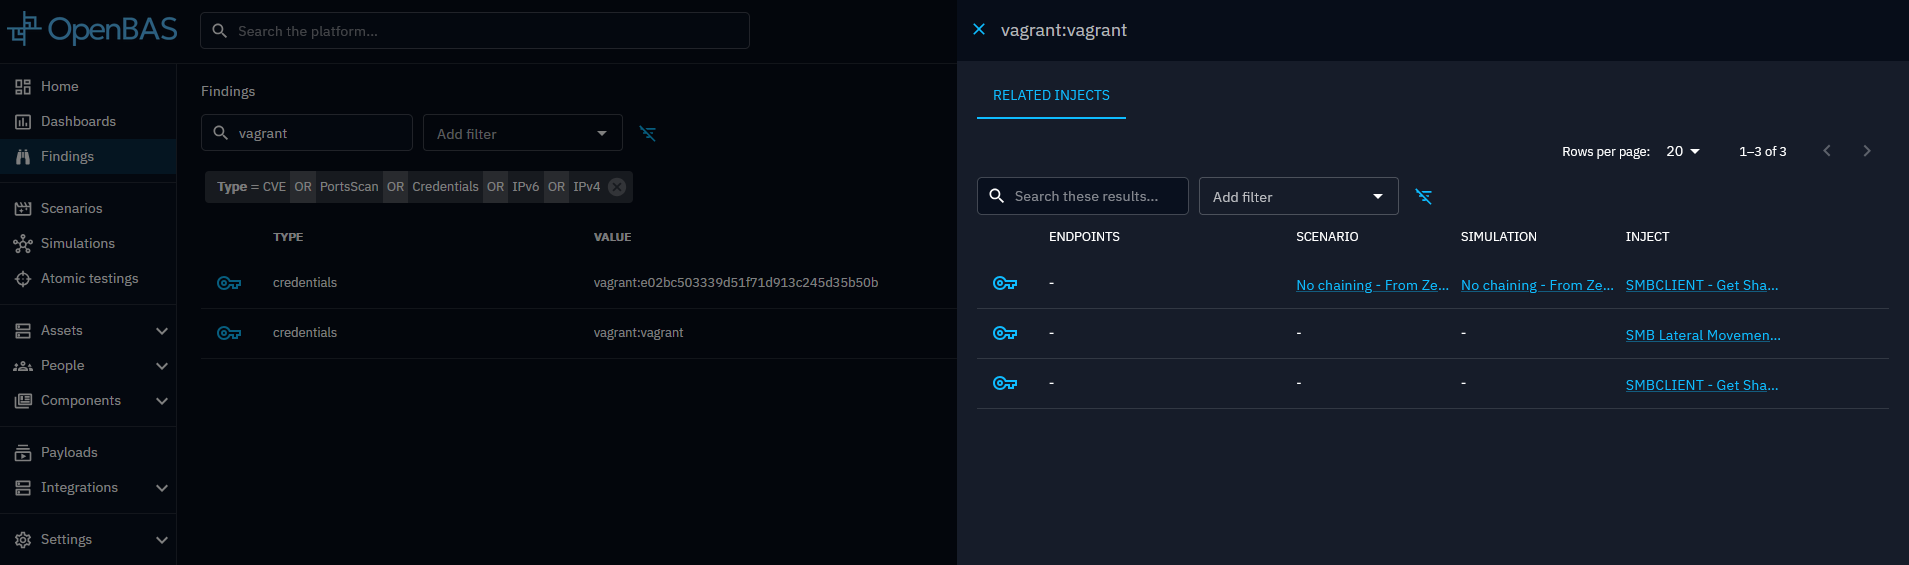The height and width of the screenshot is (565, 1909).
Task: Click the OpenBAS logo
Action: pos(92,30)
